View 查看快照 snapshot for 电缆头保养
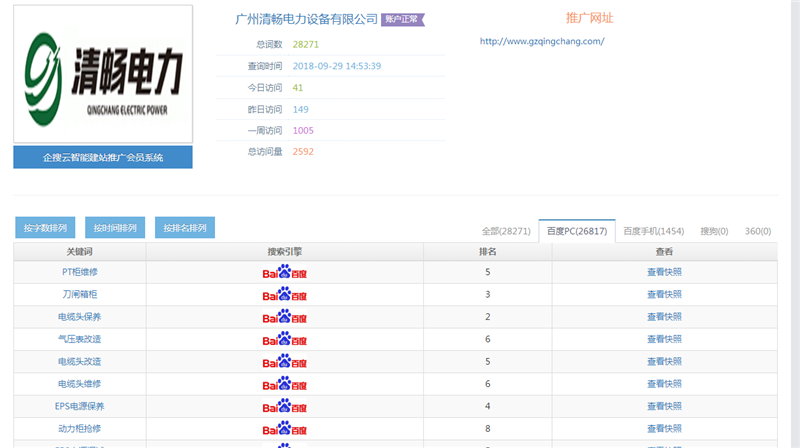Viewport: 800px width, 448px height. [x=664, y=317]
